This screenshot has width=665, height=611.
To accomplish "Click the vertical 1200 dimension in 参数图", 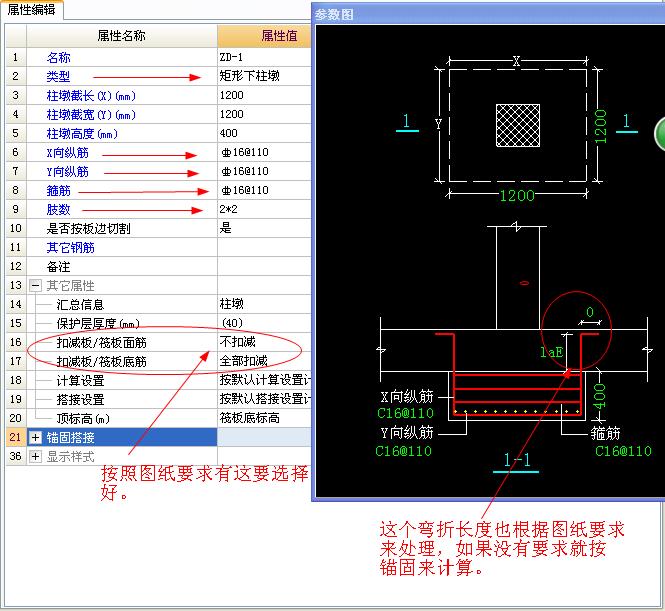I will [x=601, y=126].
